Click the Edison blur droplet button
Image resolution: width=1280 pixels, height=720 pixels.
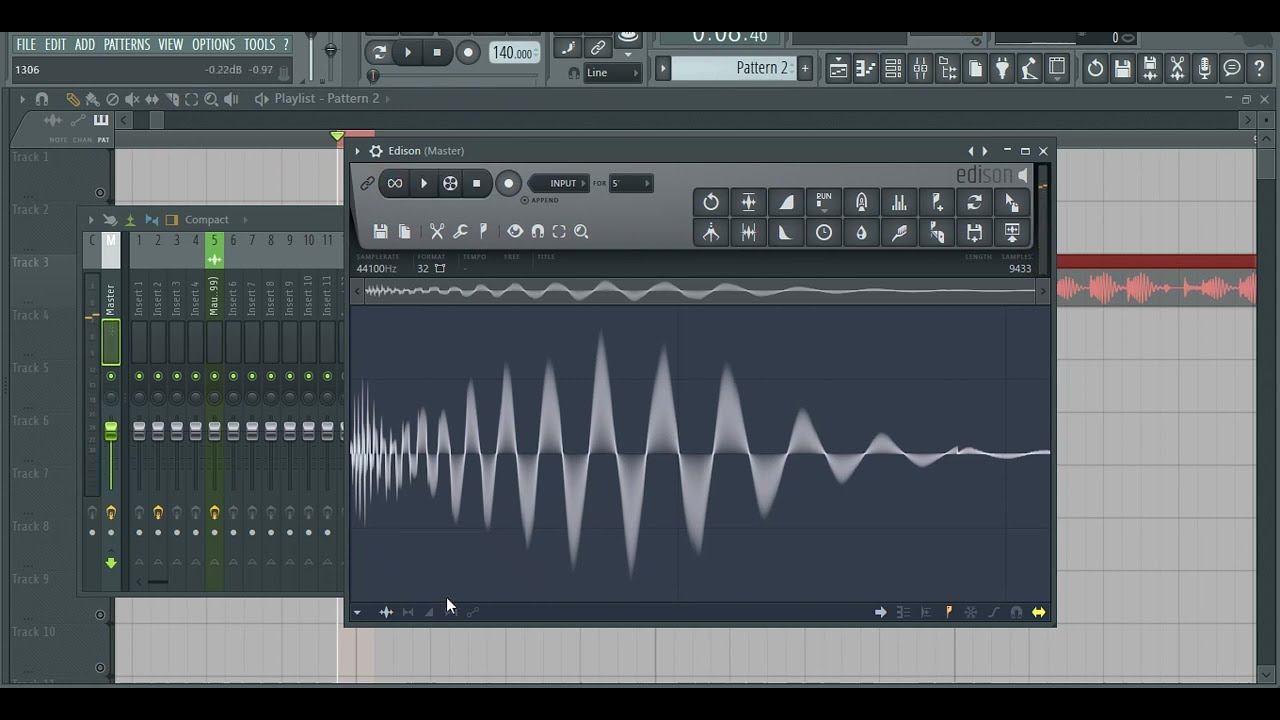click(861, 233)
